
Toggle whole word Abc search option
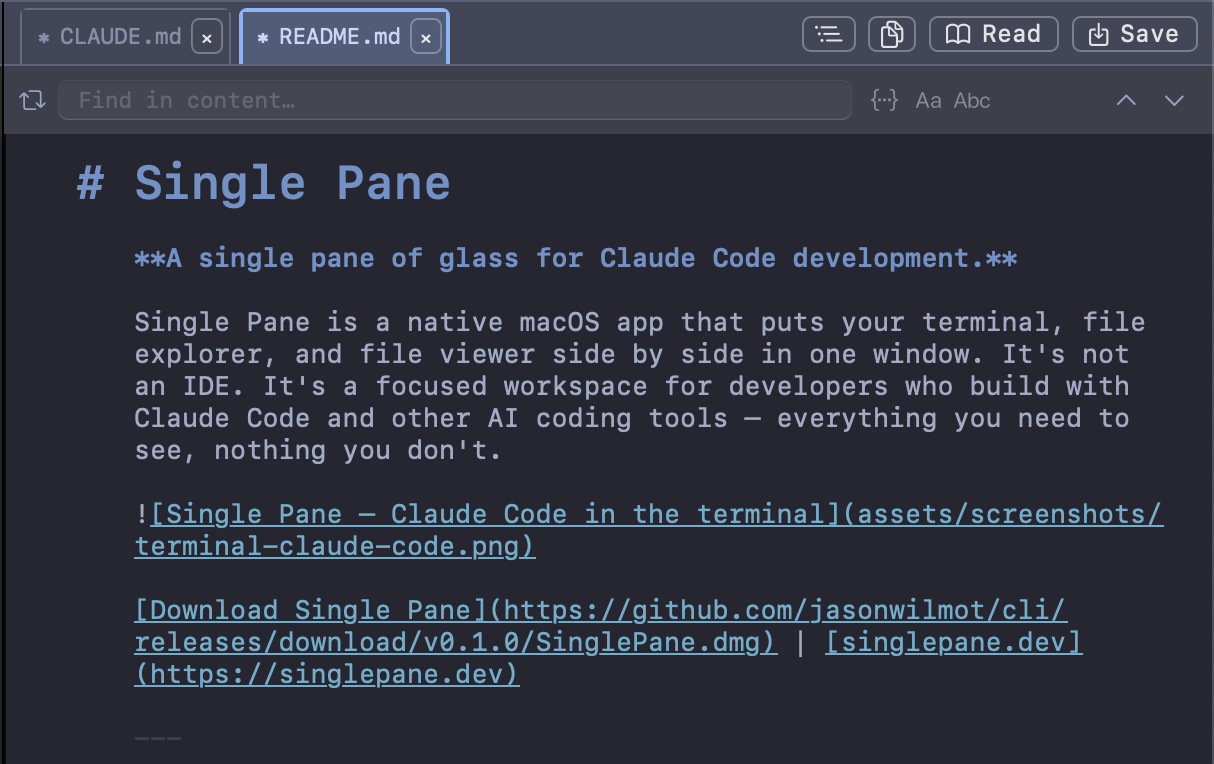(x=972, y=100)
